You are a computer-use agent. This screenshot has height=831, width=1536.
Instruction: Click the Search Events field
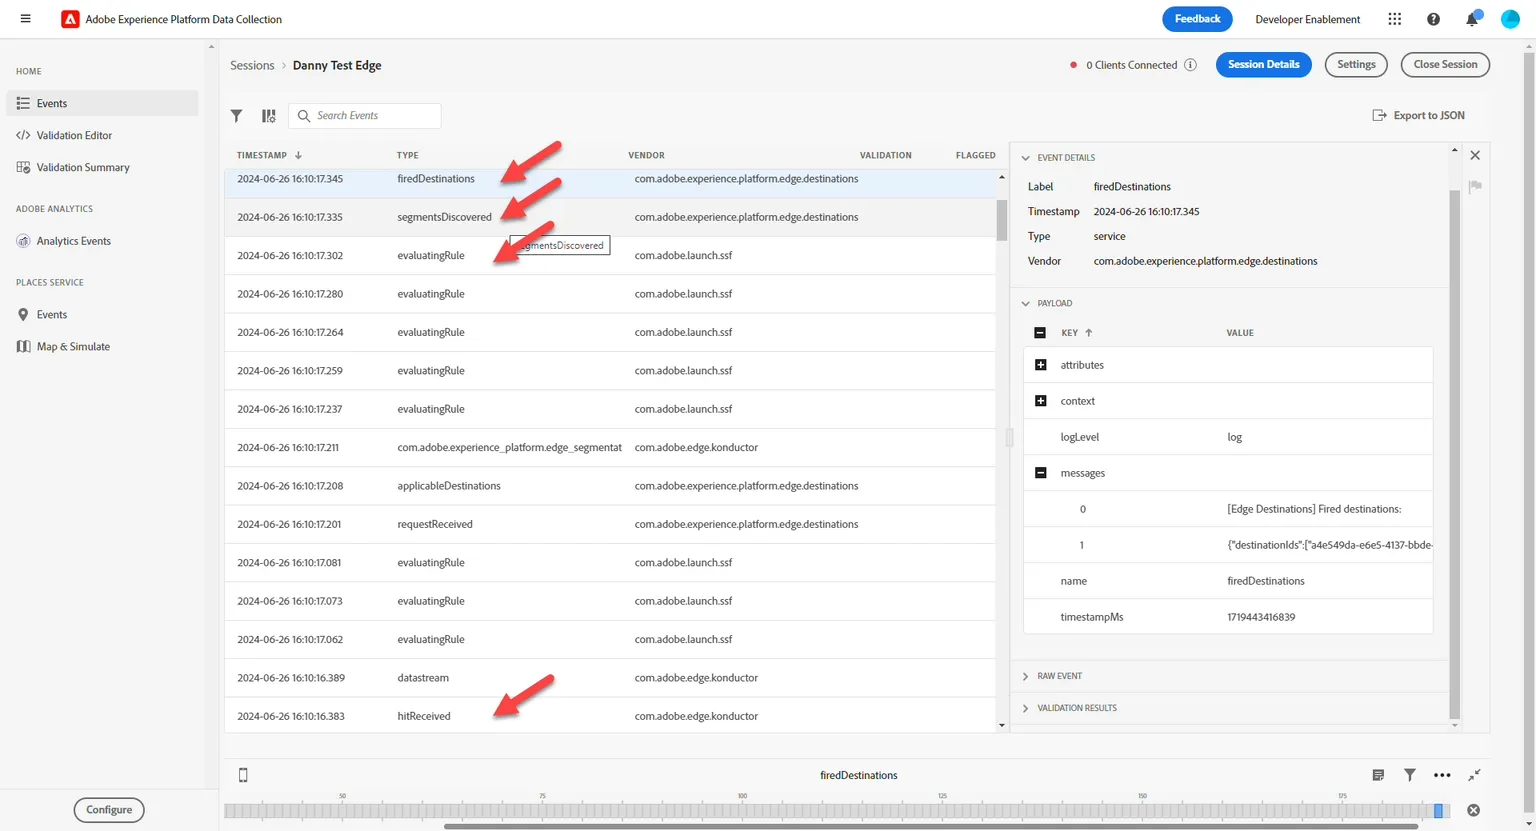pos(365,116)
